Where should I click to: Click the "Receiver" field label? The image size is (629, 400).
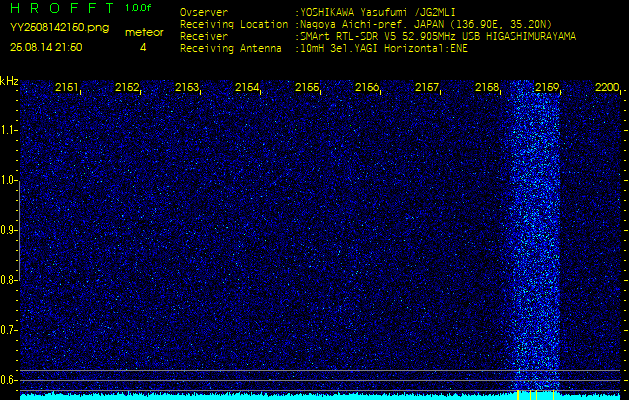click(x=204, y=37)
